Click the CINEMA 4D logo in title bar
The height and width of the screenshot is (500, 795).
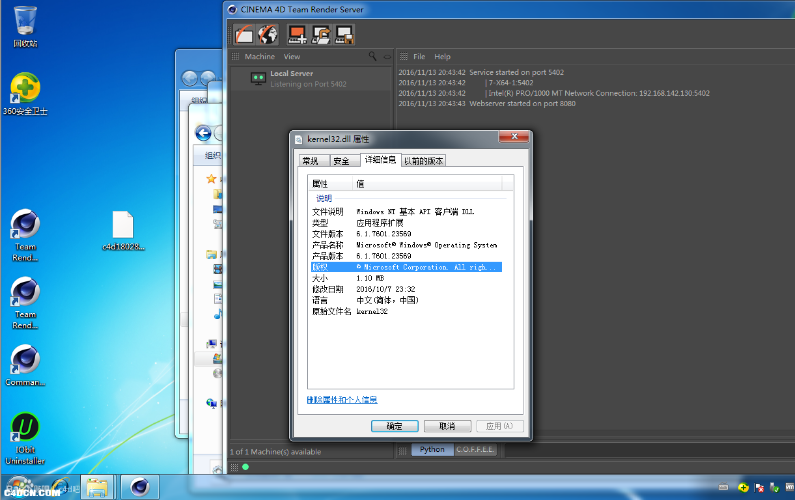click(x=232, y=9)
